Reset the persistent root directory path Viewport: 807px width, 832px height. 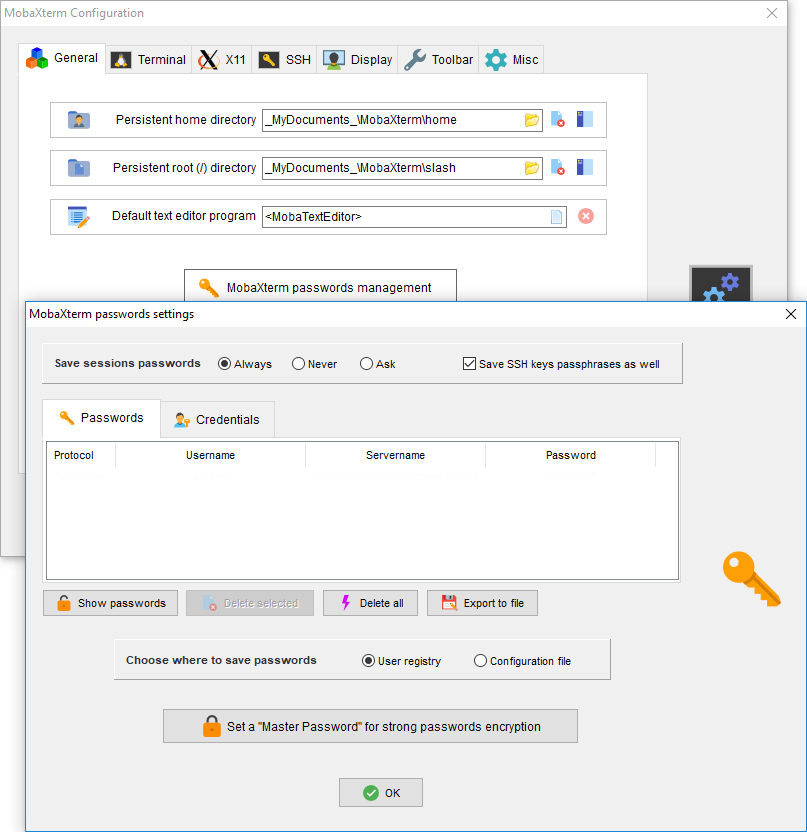(558, 168)
